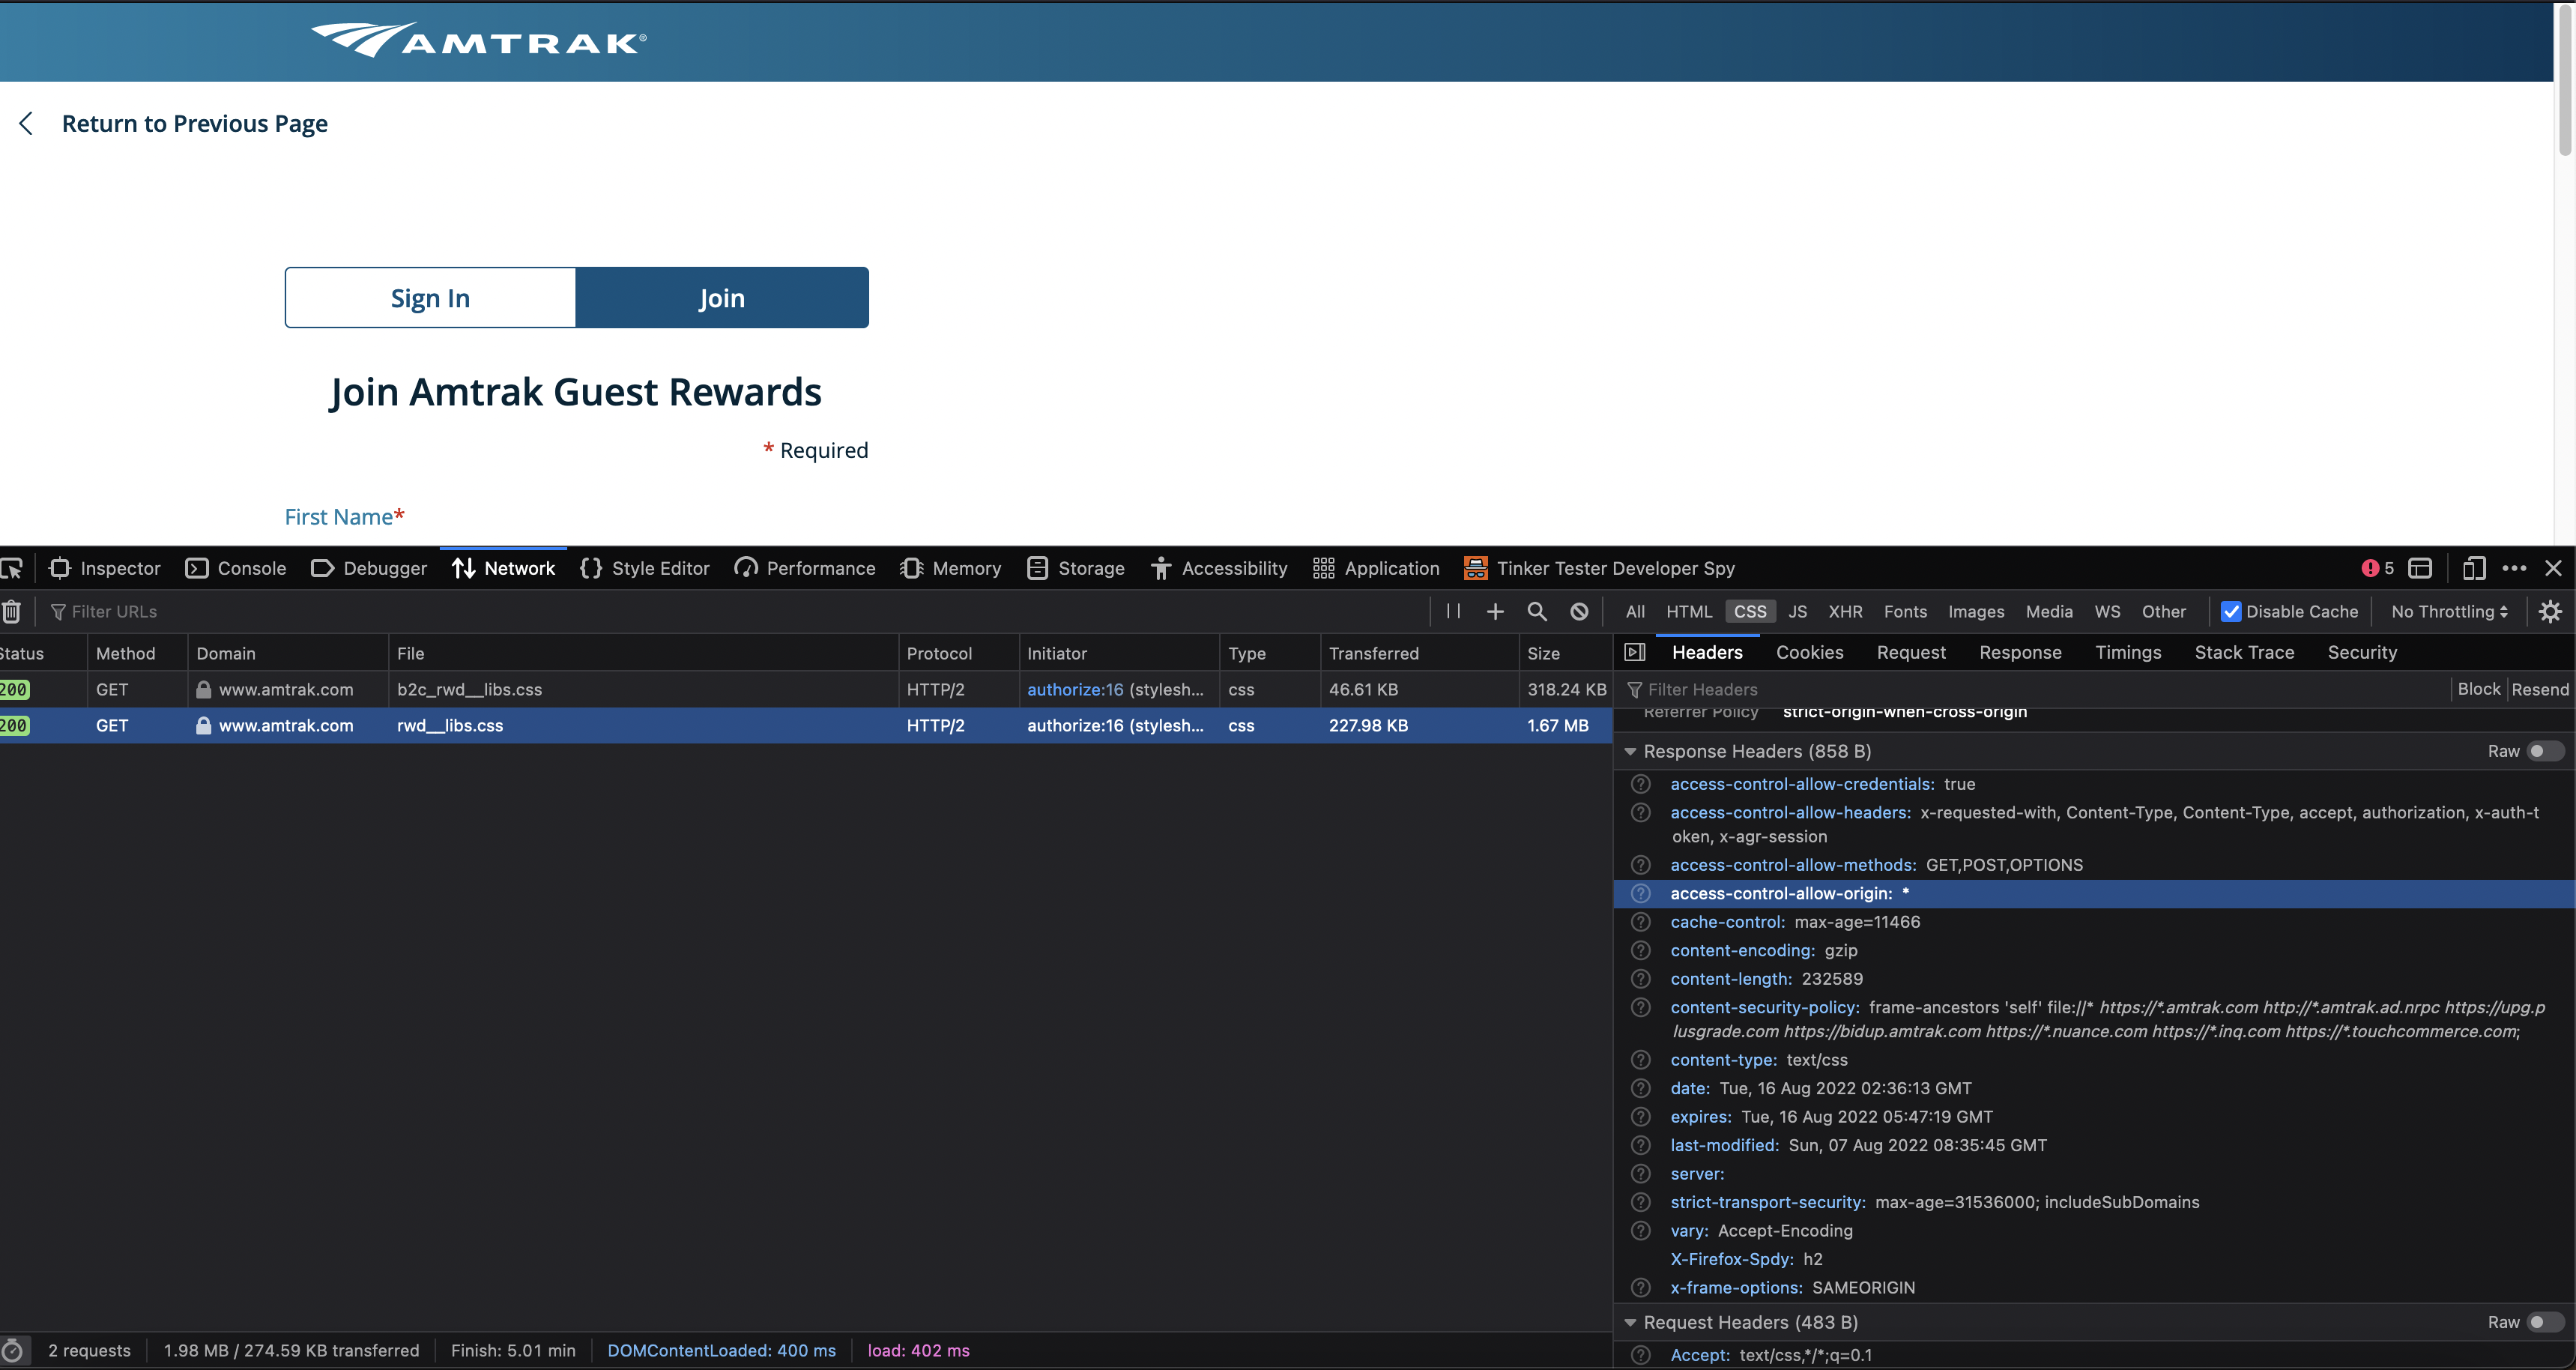Click help icon beside vary header
The image size is (2576, 1370).
pos(1641,1231)
